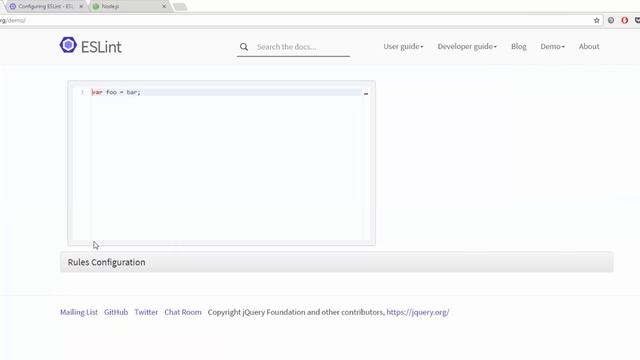
Task: Open the Developer guide dropdown
Action: tap(467, 47)
